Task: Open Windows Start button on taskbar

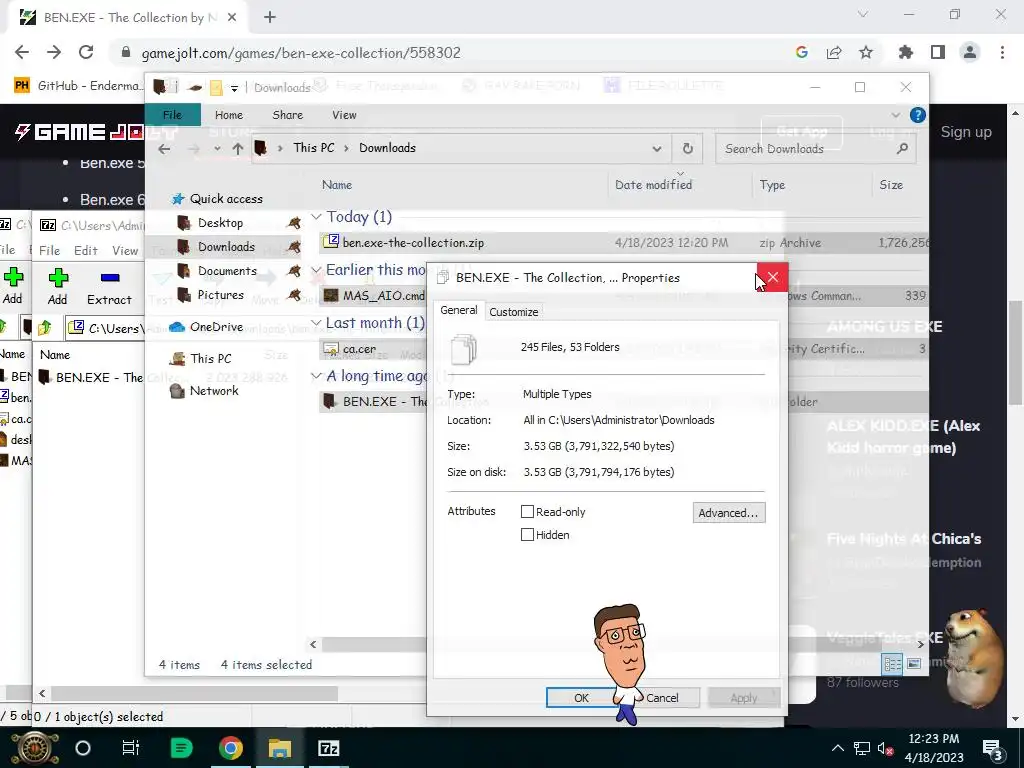Action: point(35,748)
